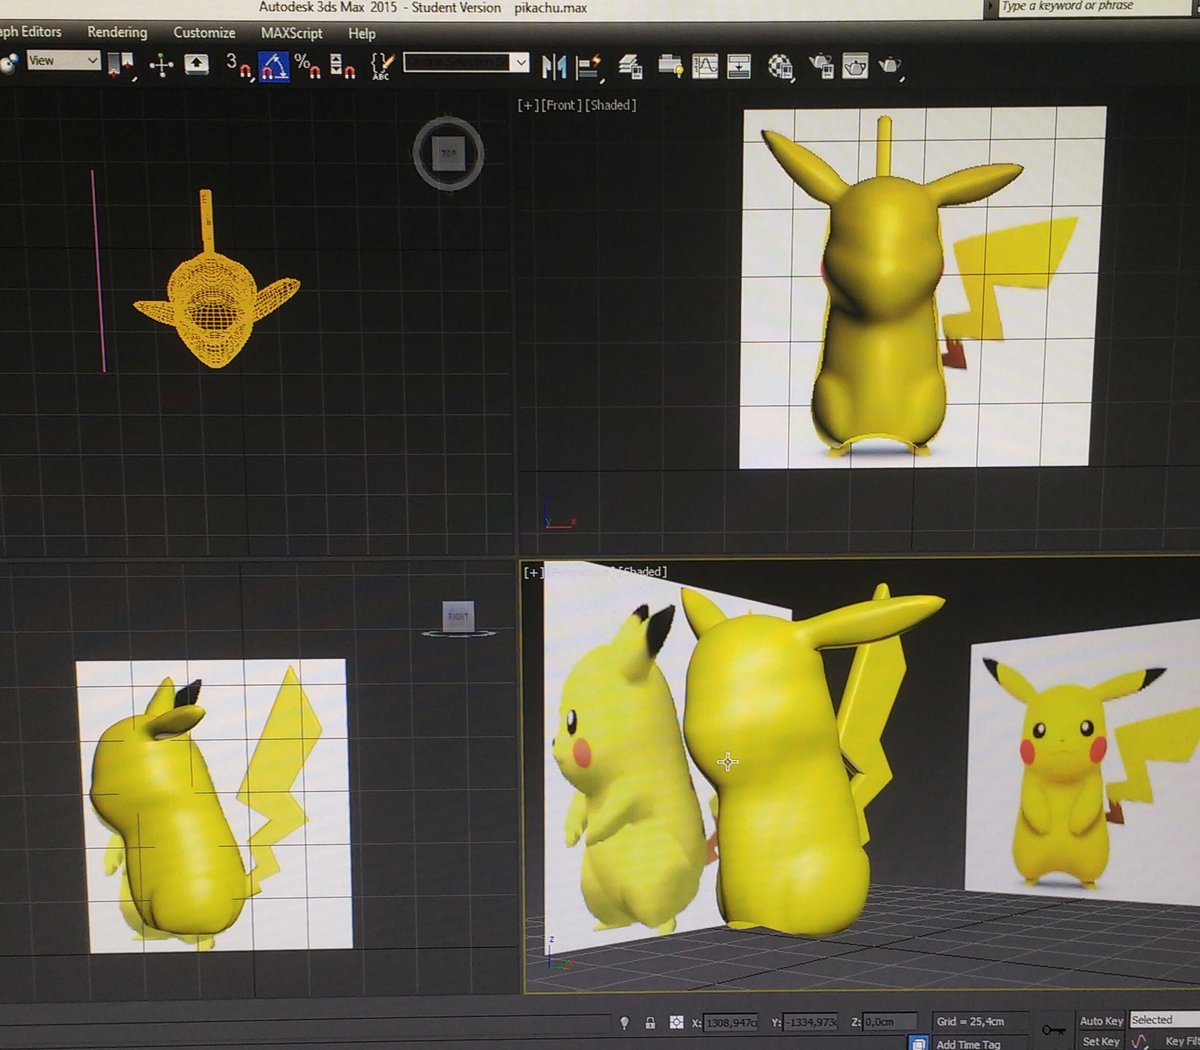
Task: Expand the Selected key filter dropdown
Action: [1165, 1020]
